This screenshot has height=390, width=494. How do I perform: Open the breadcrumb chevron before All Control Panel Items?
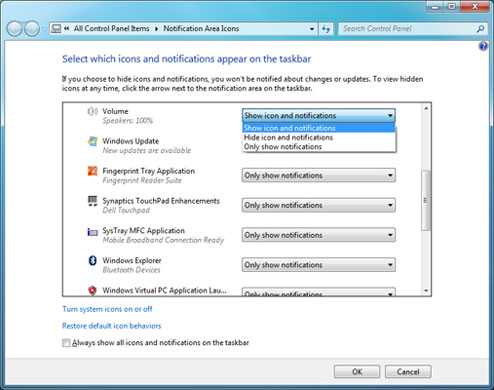67,29
